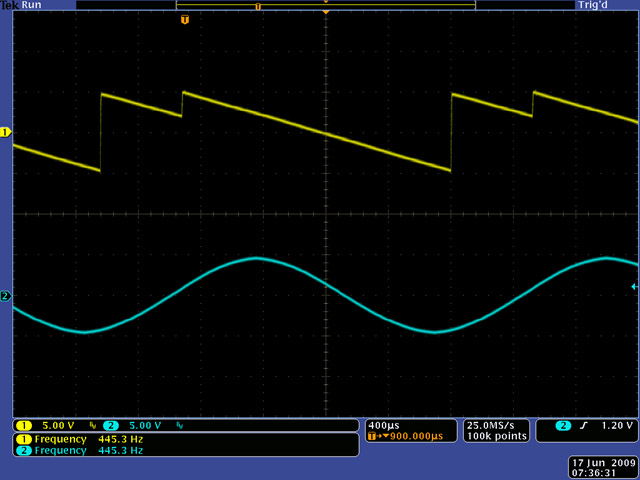Screen dimensions: 640x480
Task: Click the Tek logo in top-left corner
Action: click(10, 5)
